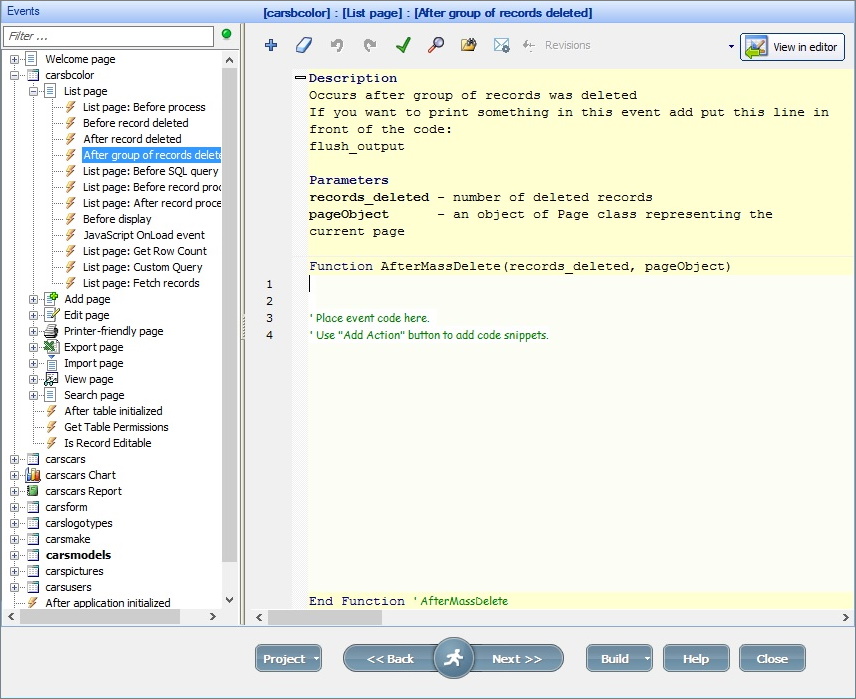The width and height of the screenshot is (856, 699).
Task: Click the carscars Chart icon
Action: [33, 475]
